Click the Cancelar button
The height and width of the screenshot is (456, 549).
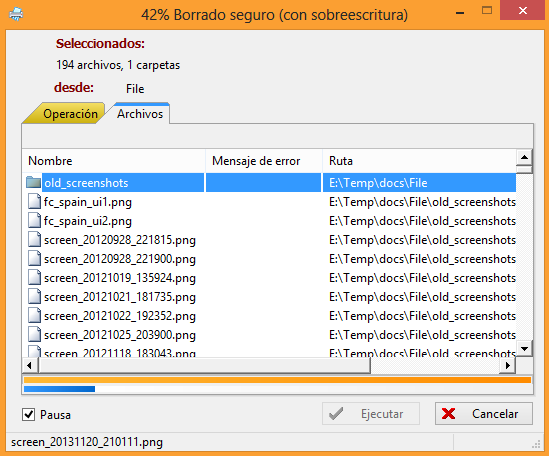(484, 414)
